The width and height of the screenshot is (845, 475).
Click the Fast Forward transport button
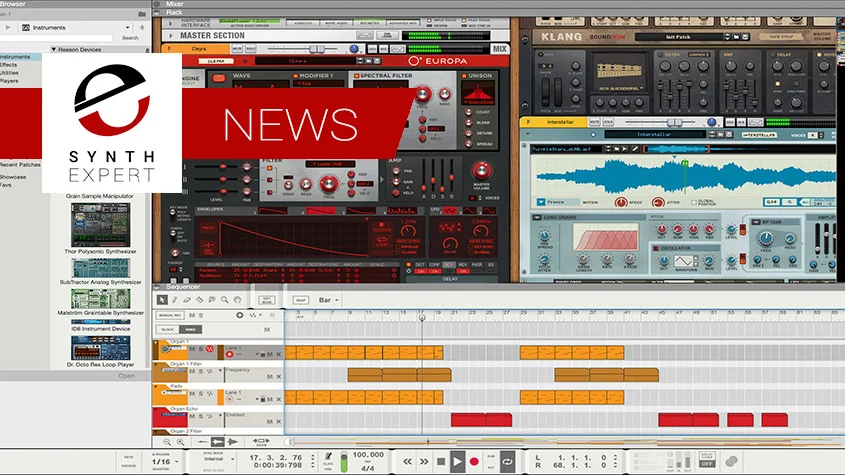424,462
